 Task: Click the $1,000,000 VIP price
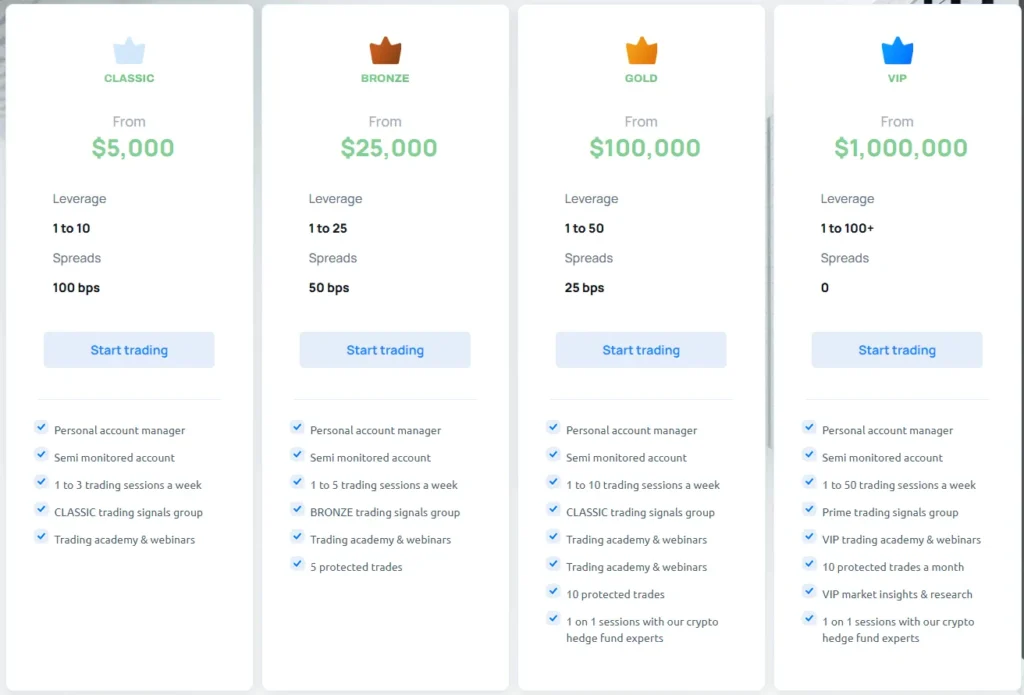pos(901,148)
